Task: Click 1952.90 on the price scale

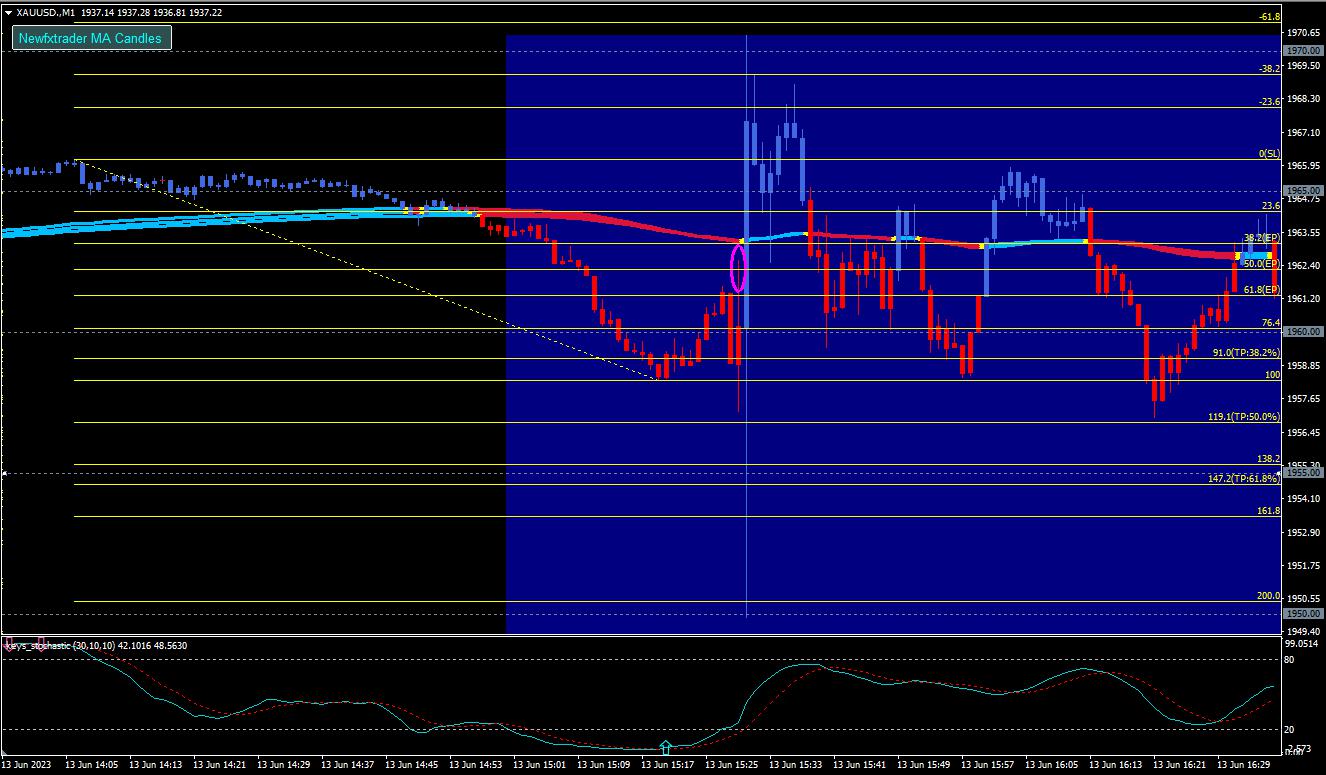Action: coord(1303,532)
